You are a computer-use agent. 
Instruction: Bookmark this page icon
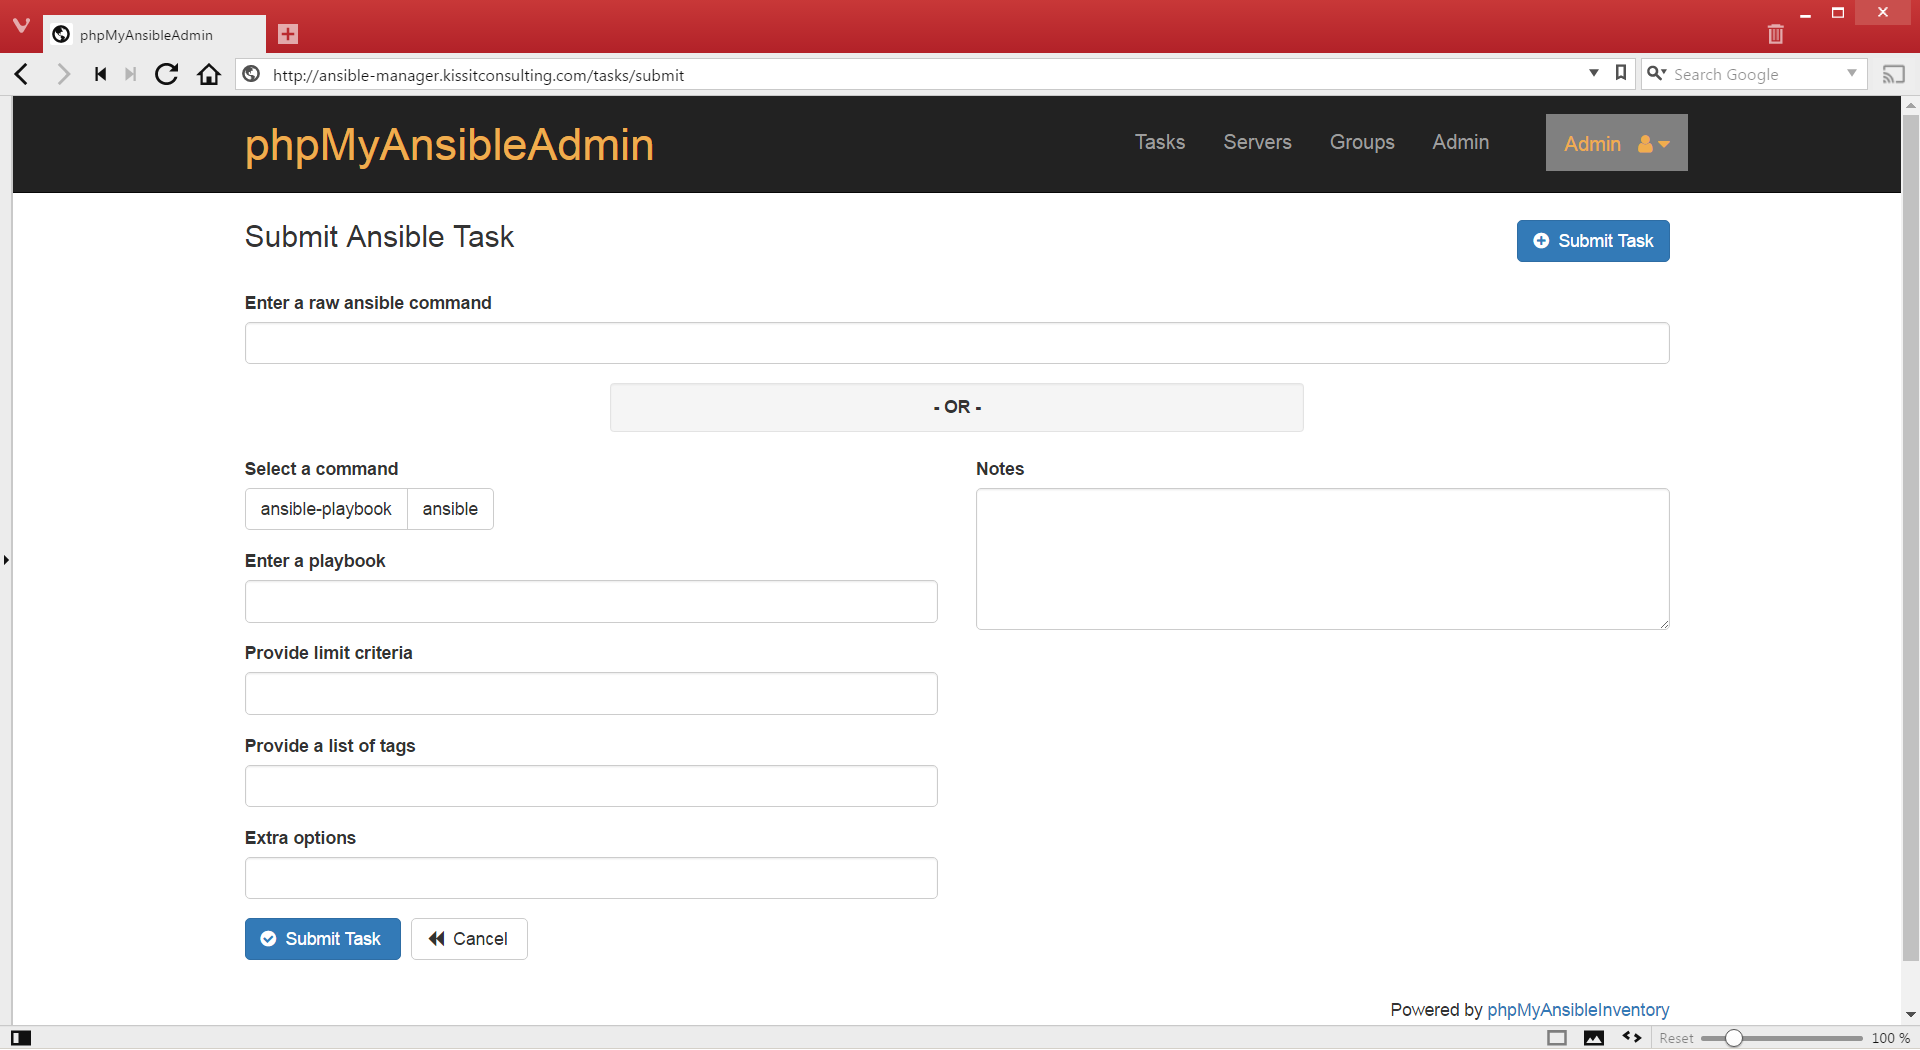coord(1621,73)
